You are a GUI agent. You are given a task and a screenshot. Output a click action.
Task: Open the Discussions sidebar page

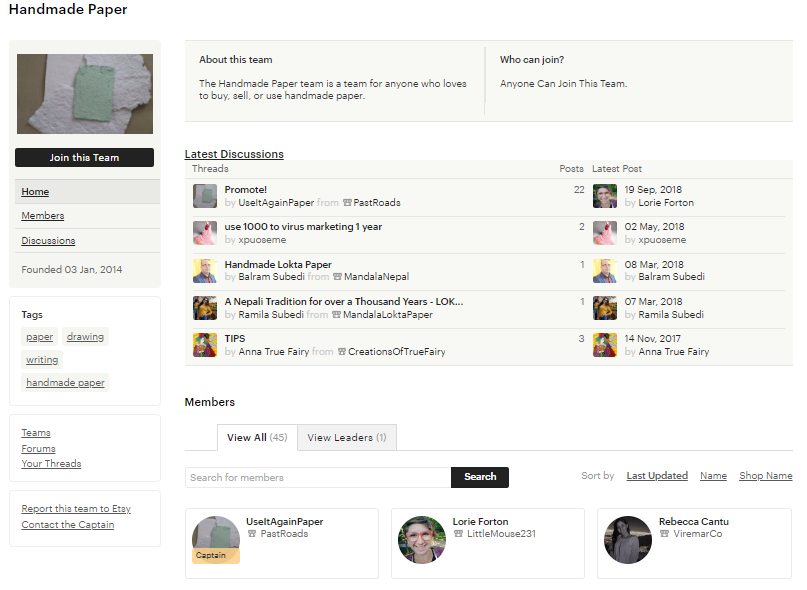pos(48,240)
